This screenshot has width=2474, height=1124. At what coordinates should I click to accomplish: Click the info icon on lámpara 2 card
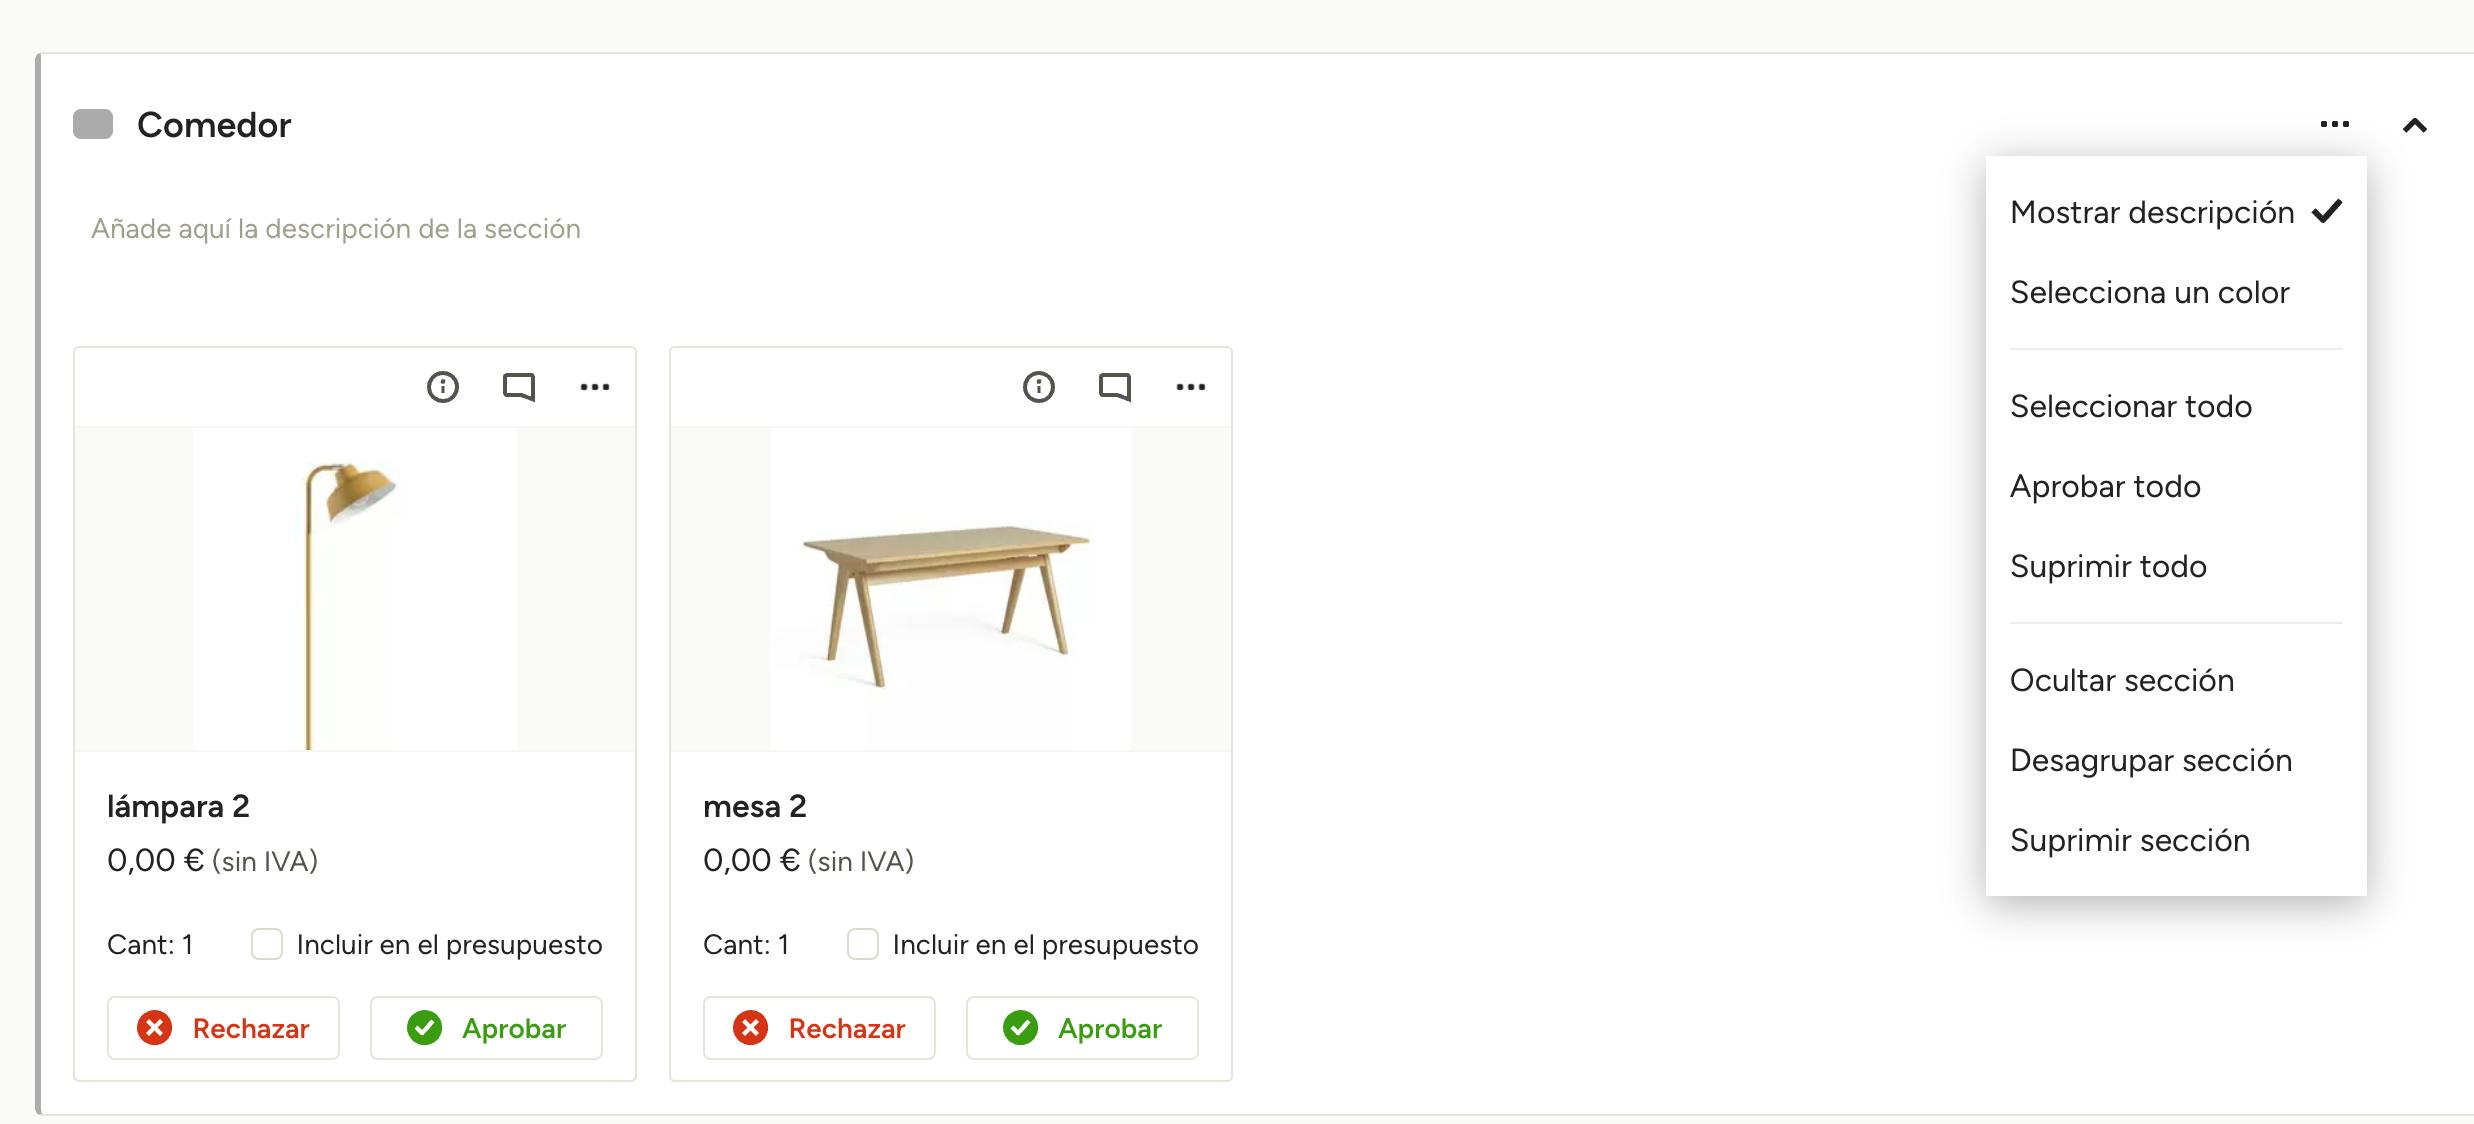pyautogui.click(x=442, y=387)
